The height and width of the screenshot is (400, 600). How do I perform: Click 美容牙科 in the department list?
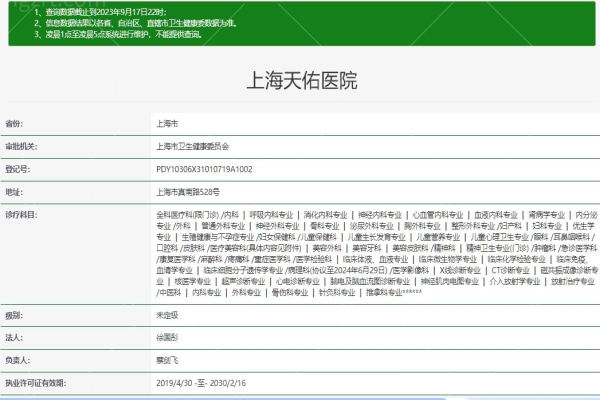367,248
